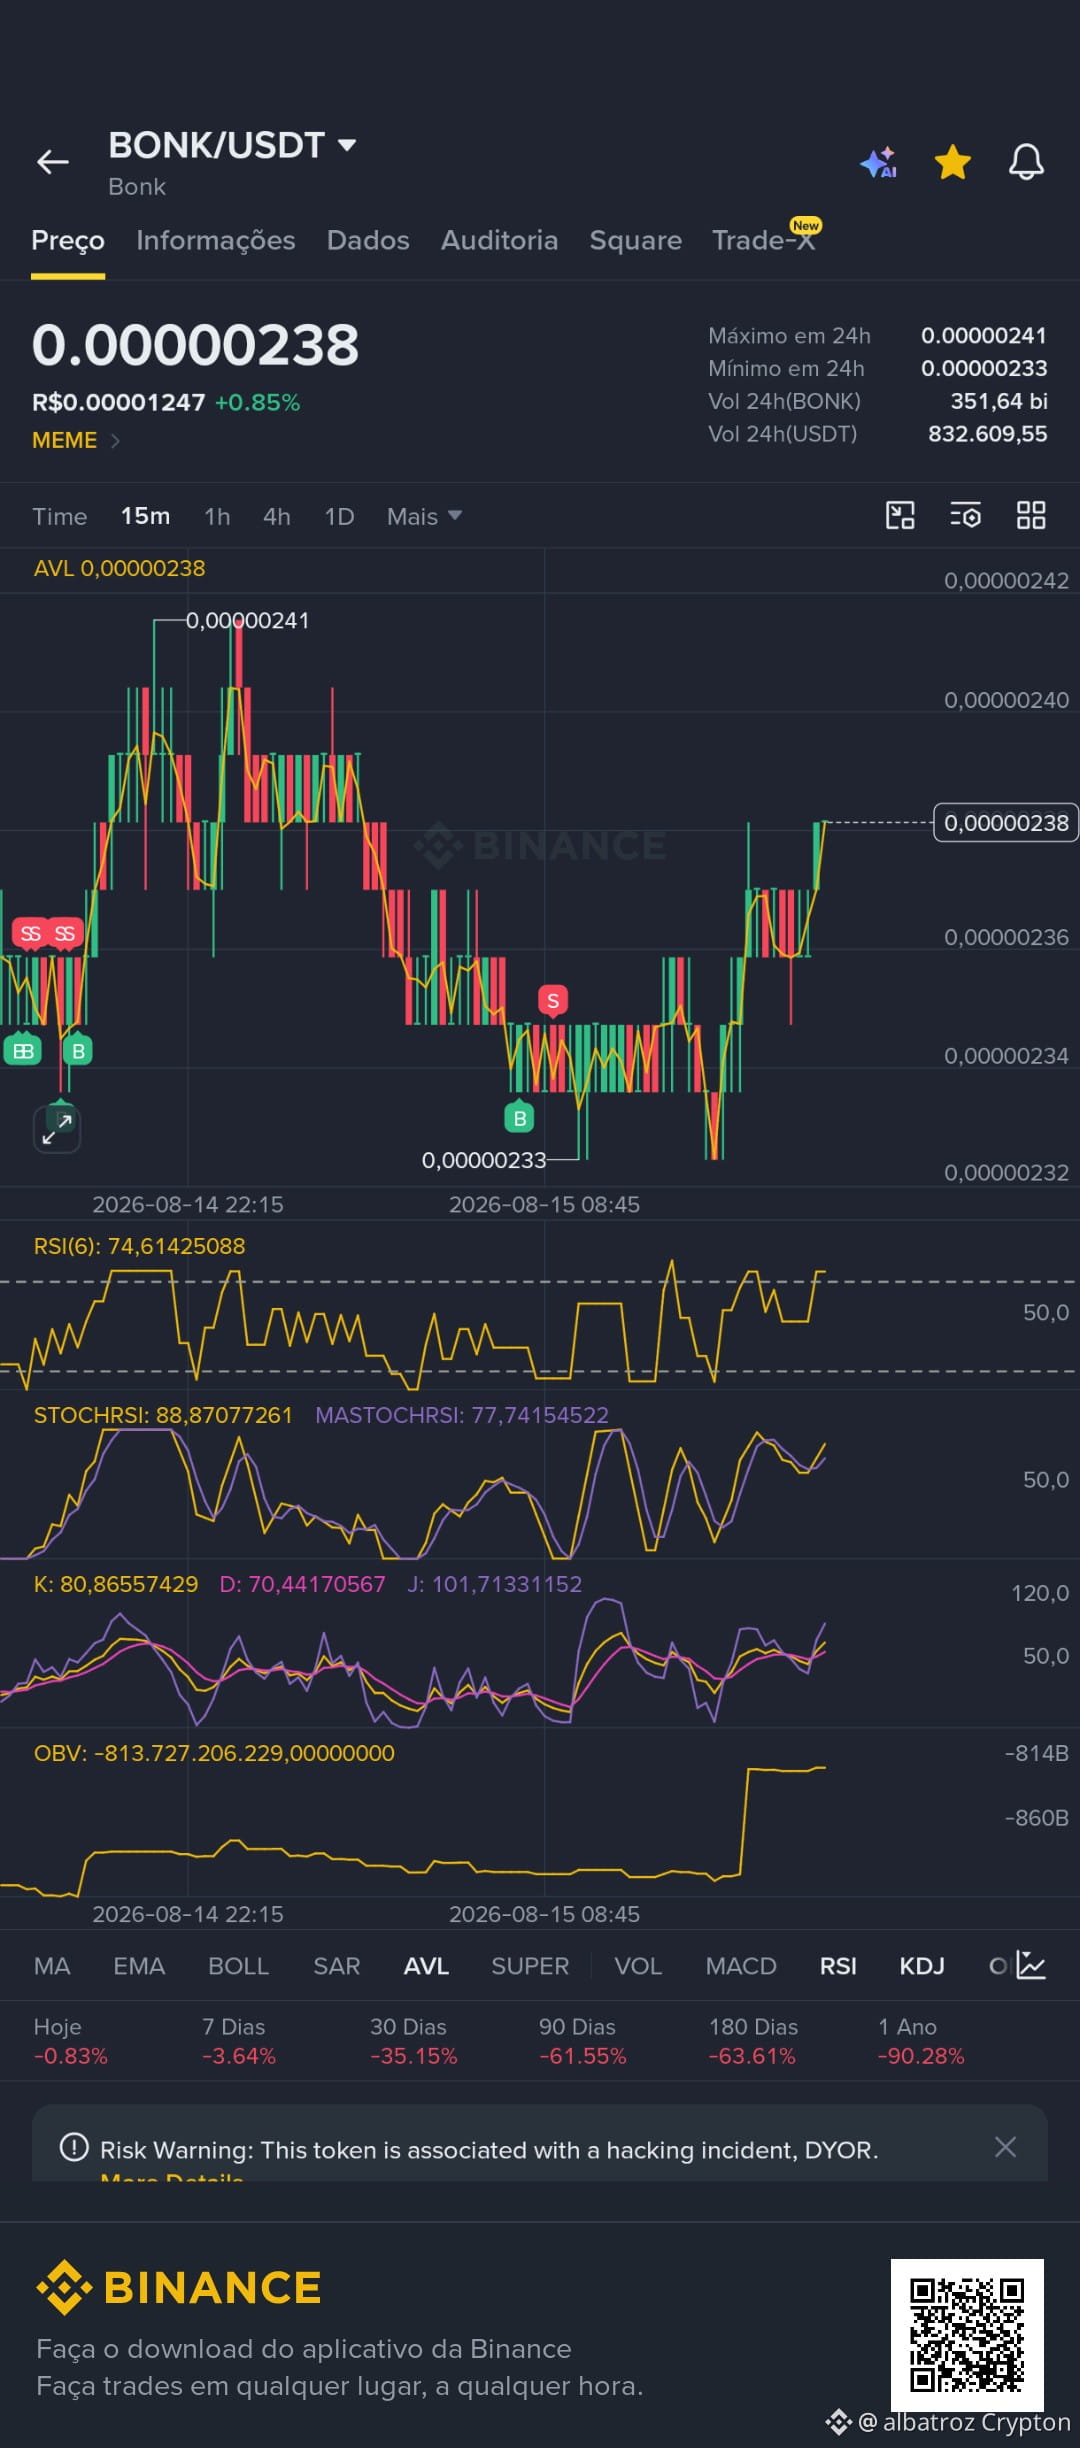Expand the Mais intervals dropdown
1080x2448 pixels.
(x=424, y=516)
